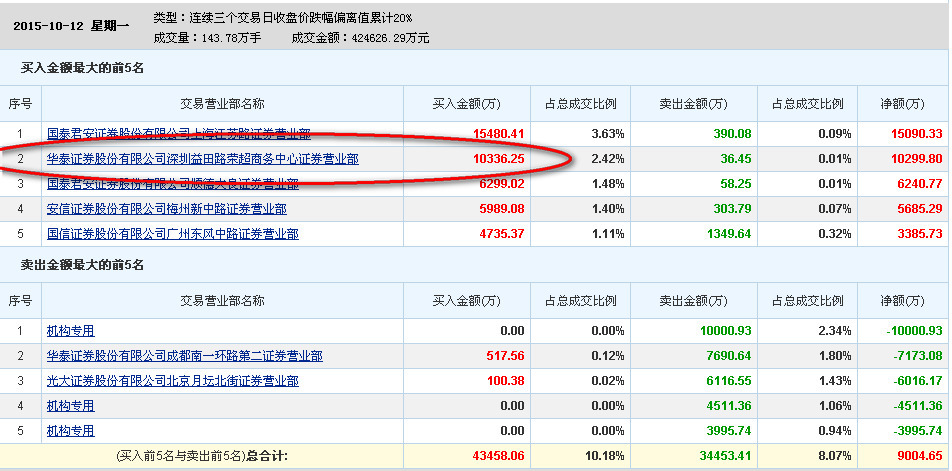Image resolution: width=952 pixels, height=471 pixels.
Task: Select buy amount 6299.02
Action: [x=502, y=184]
